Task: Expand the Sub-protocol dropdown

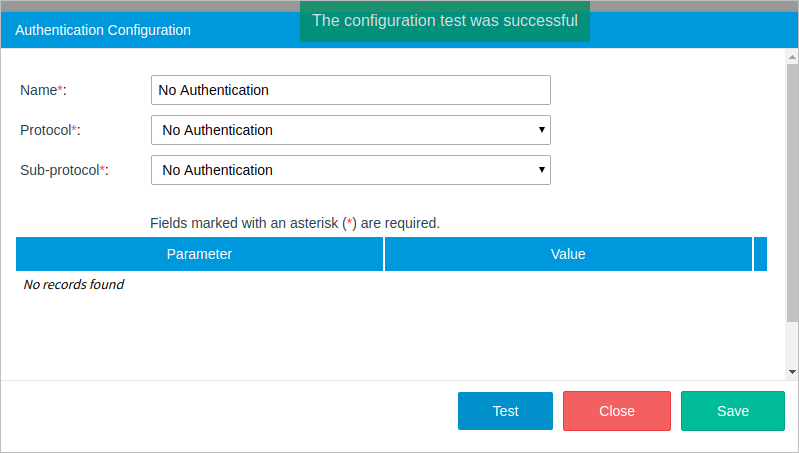Action: (350, 170)
